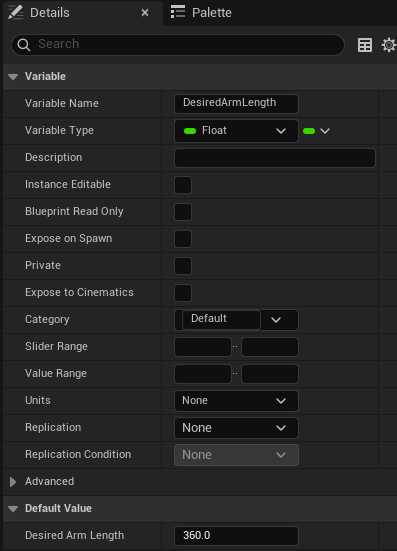This screenshot has height=551, width=397.
Task: Click the Private label
Action: 43,265
